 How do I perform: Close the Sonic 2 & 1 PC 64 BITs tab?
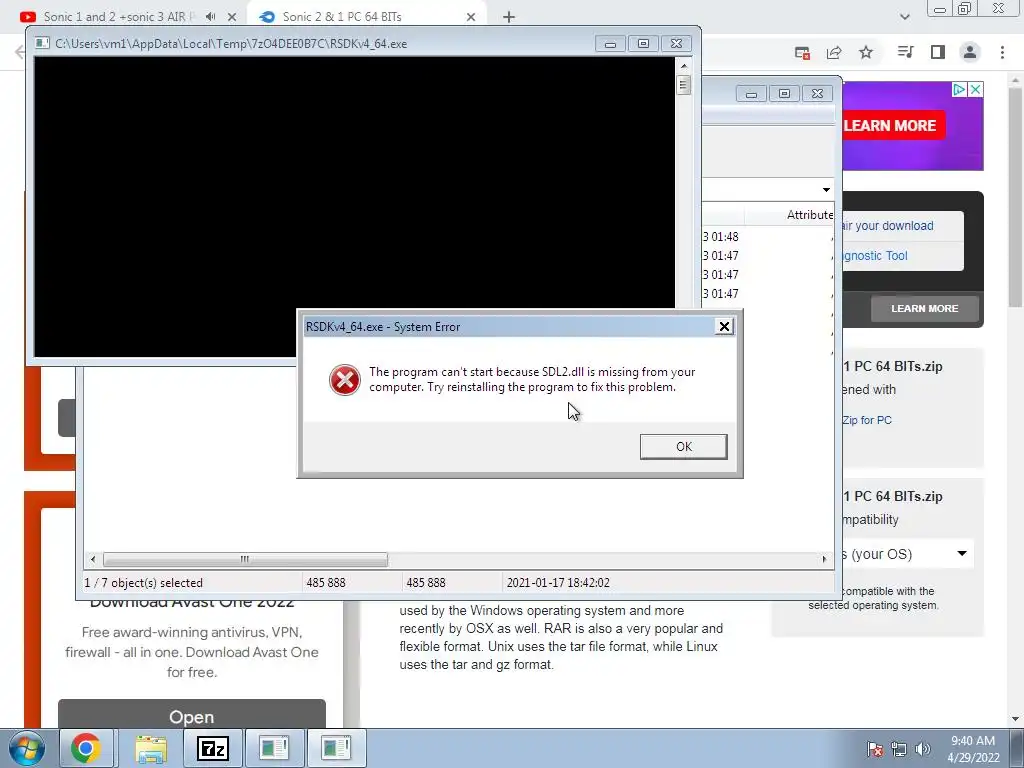[471, 17]
